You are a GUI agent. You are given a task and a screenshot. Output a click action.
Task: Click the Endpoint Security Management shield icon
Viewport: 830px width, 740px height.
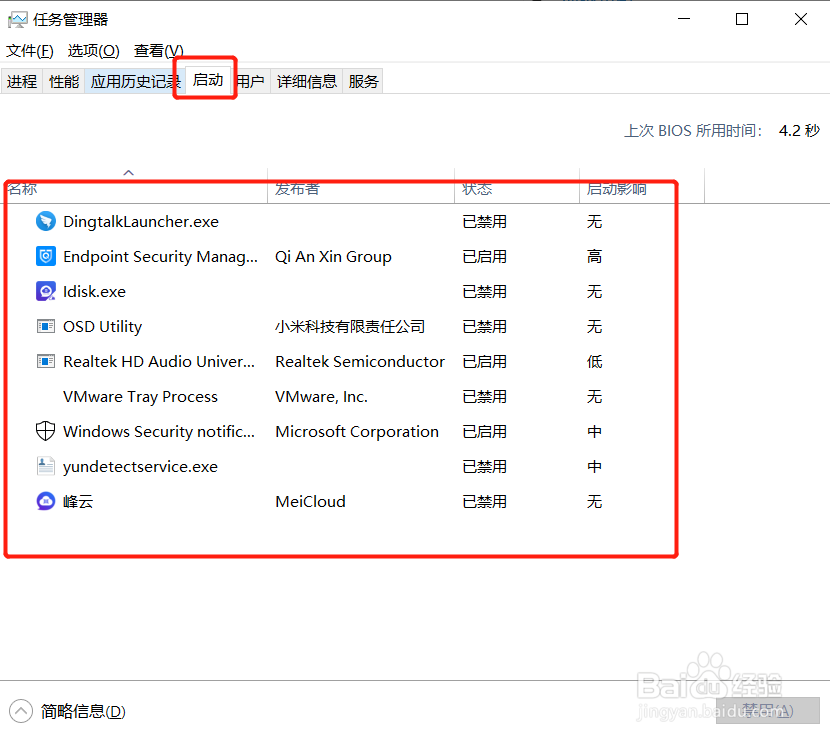(45, 256)
